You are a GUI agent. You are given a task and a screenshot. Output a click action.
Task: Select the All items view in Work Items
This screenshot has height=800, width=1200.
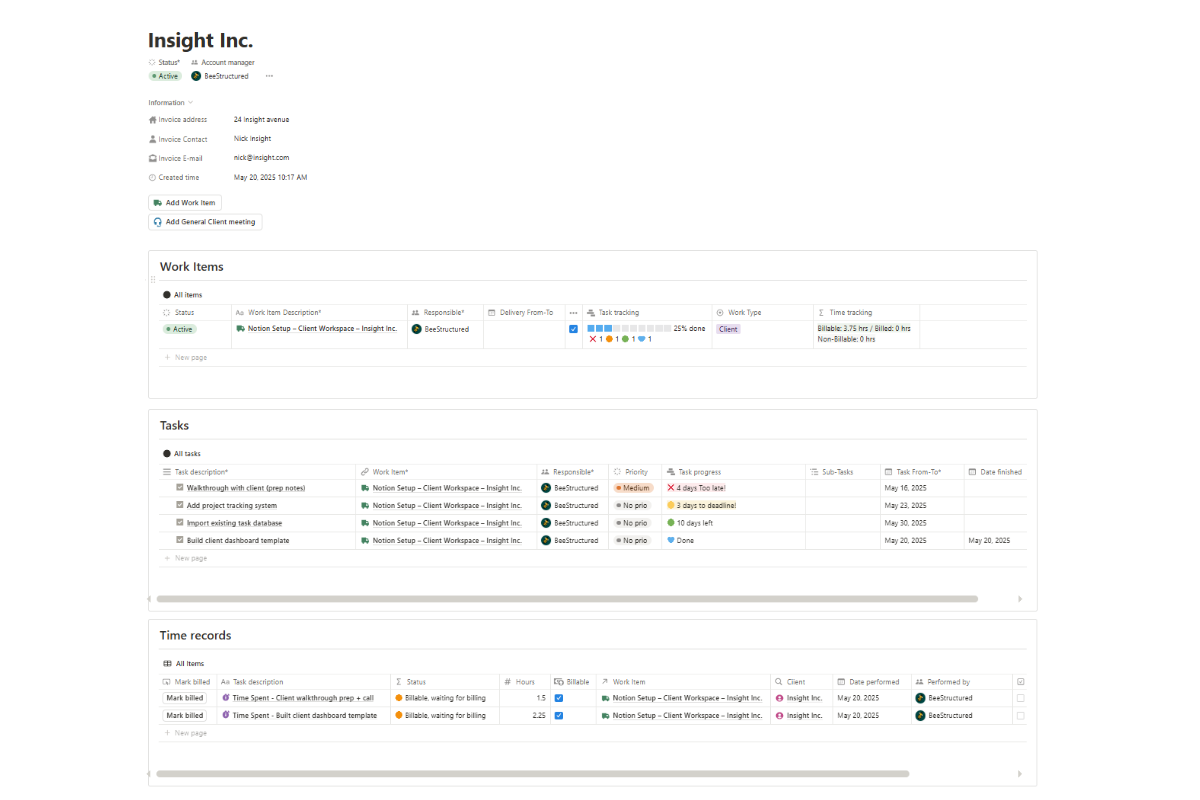tap(182, 295)
